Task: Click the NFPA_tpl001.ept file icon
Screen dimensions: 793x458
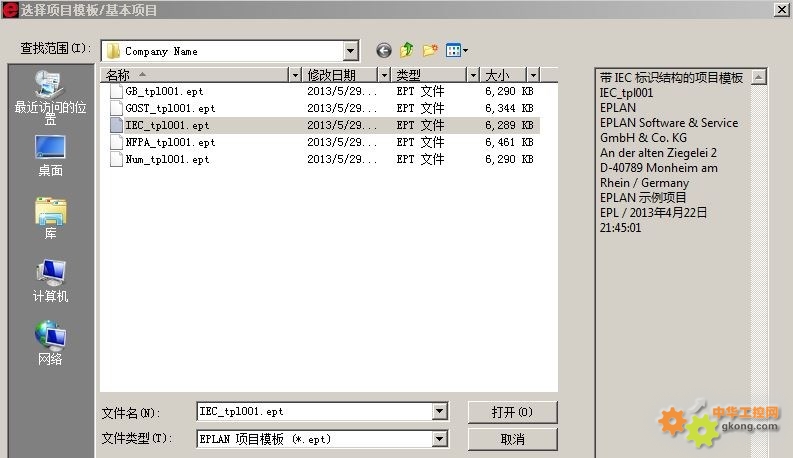Action: click(x=116, y=143)
